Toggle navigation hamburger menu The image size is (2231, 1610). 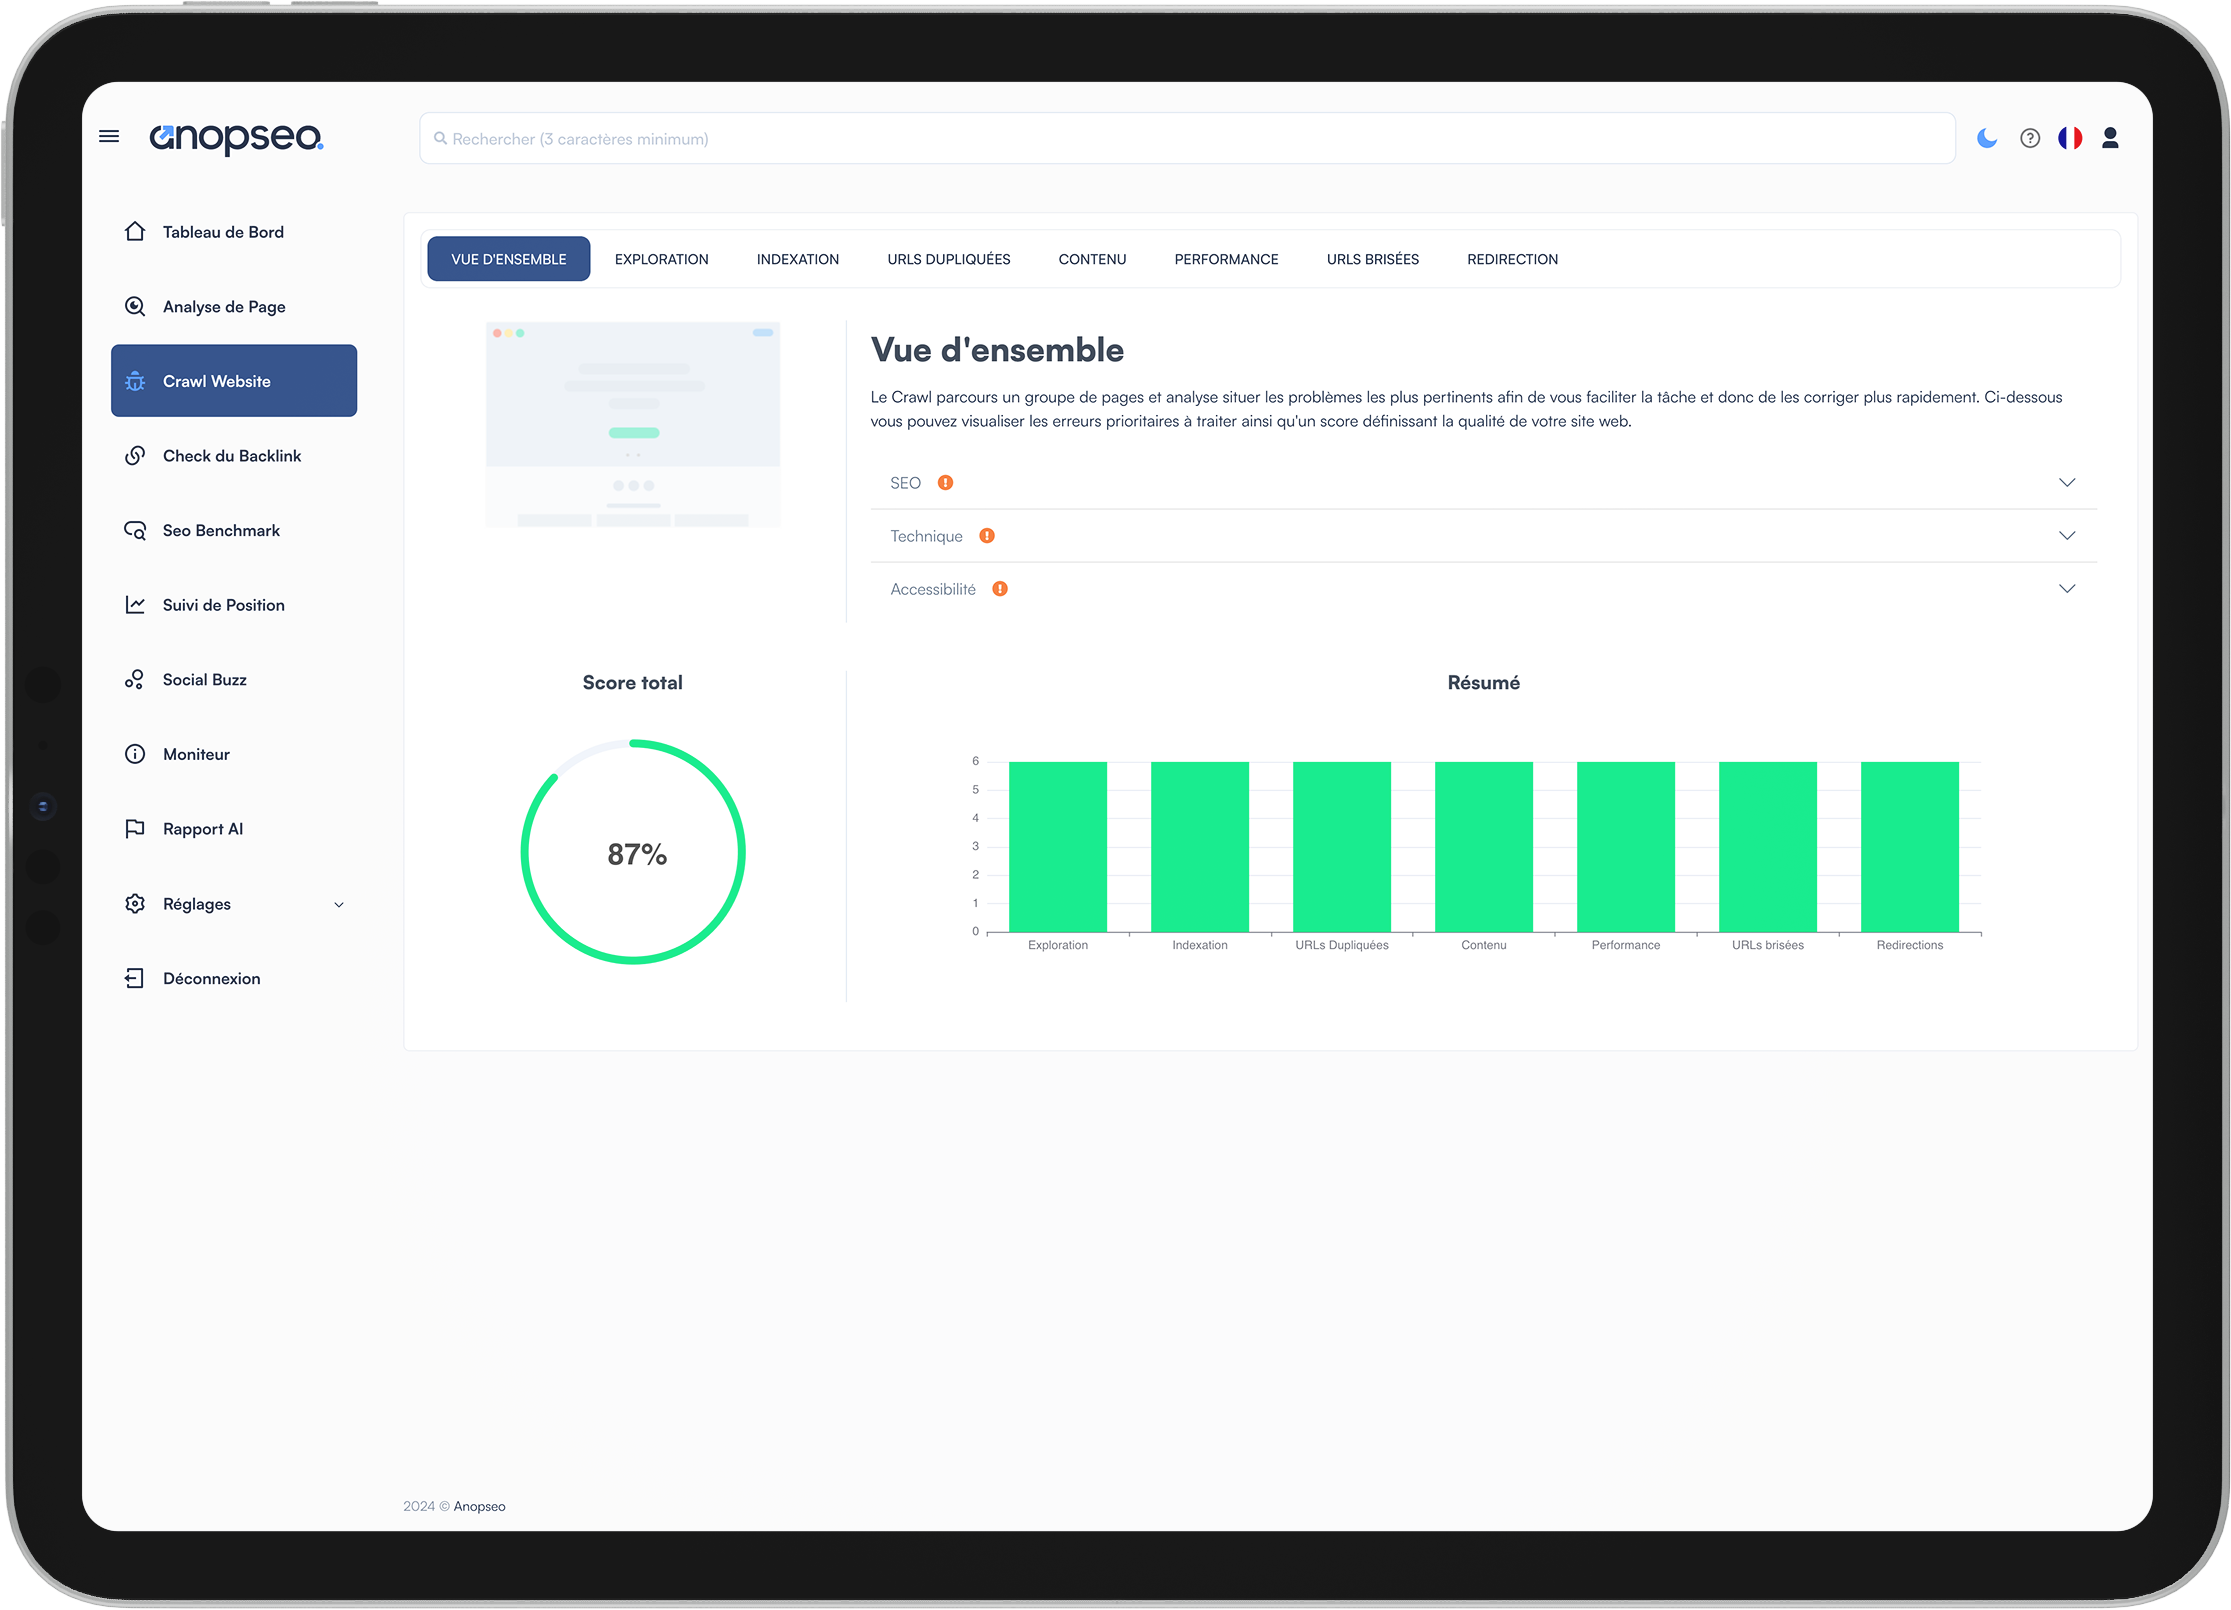(x=111, y=139)
